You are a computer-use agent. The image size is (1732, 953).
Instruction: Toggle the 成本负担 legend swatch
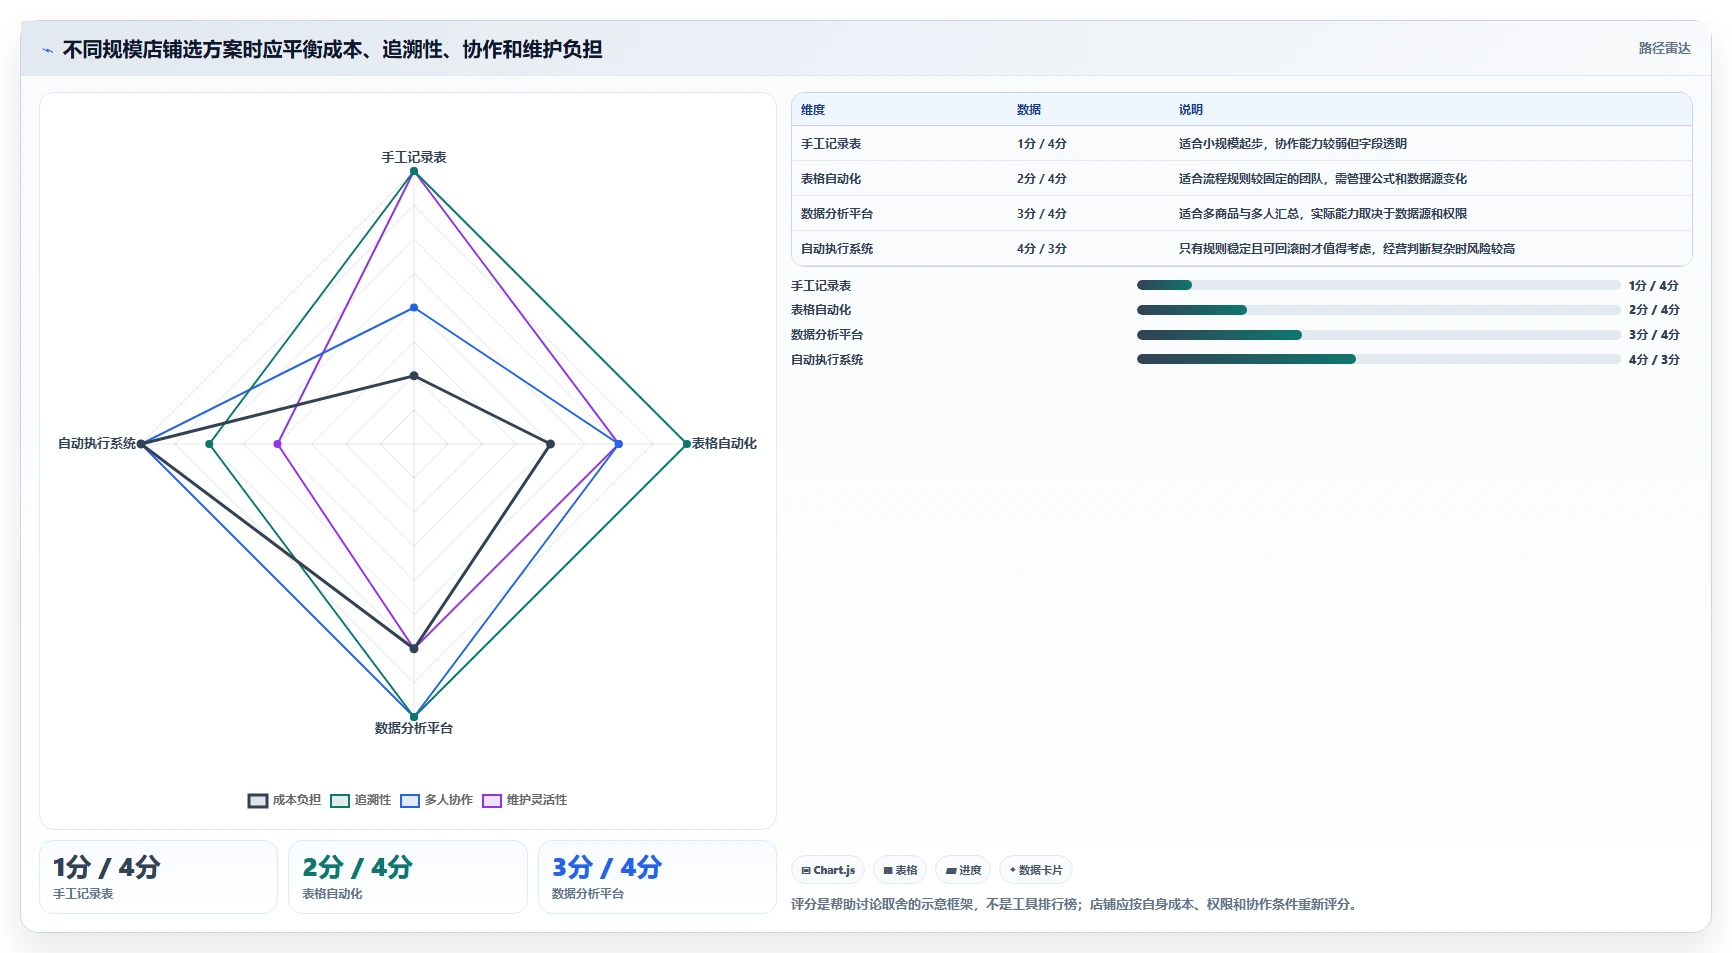point(258,800)
